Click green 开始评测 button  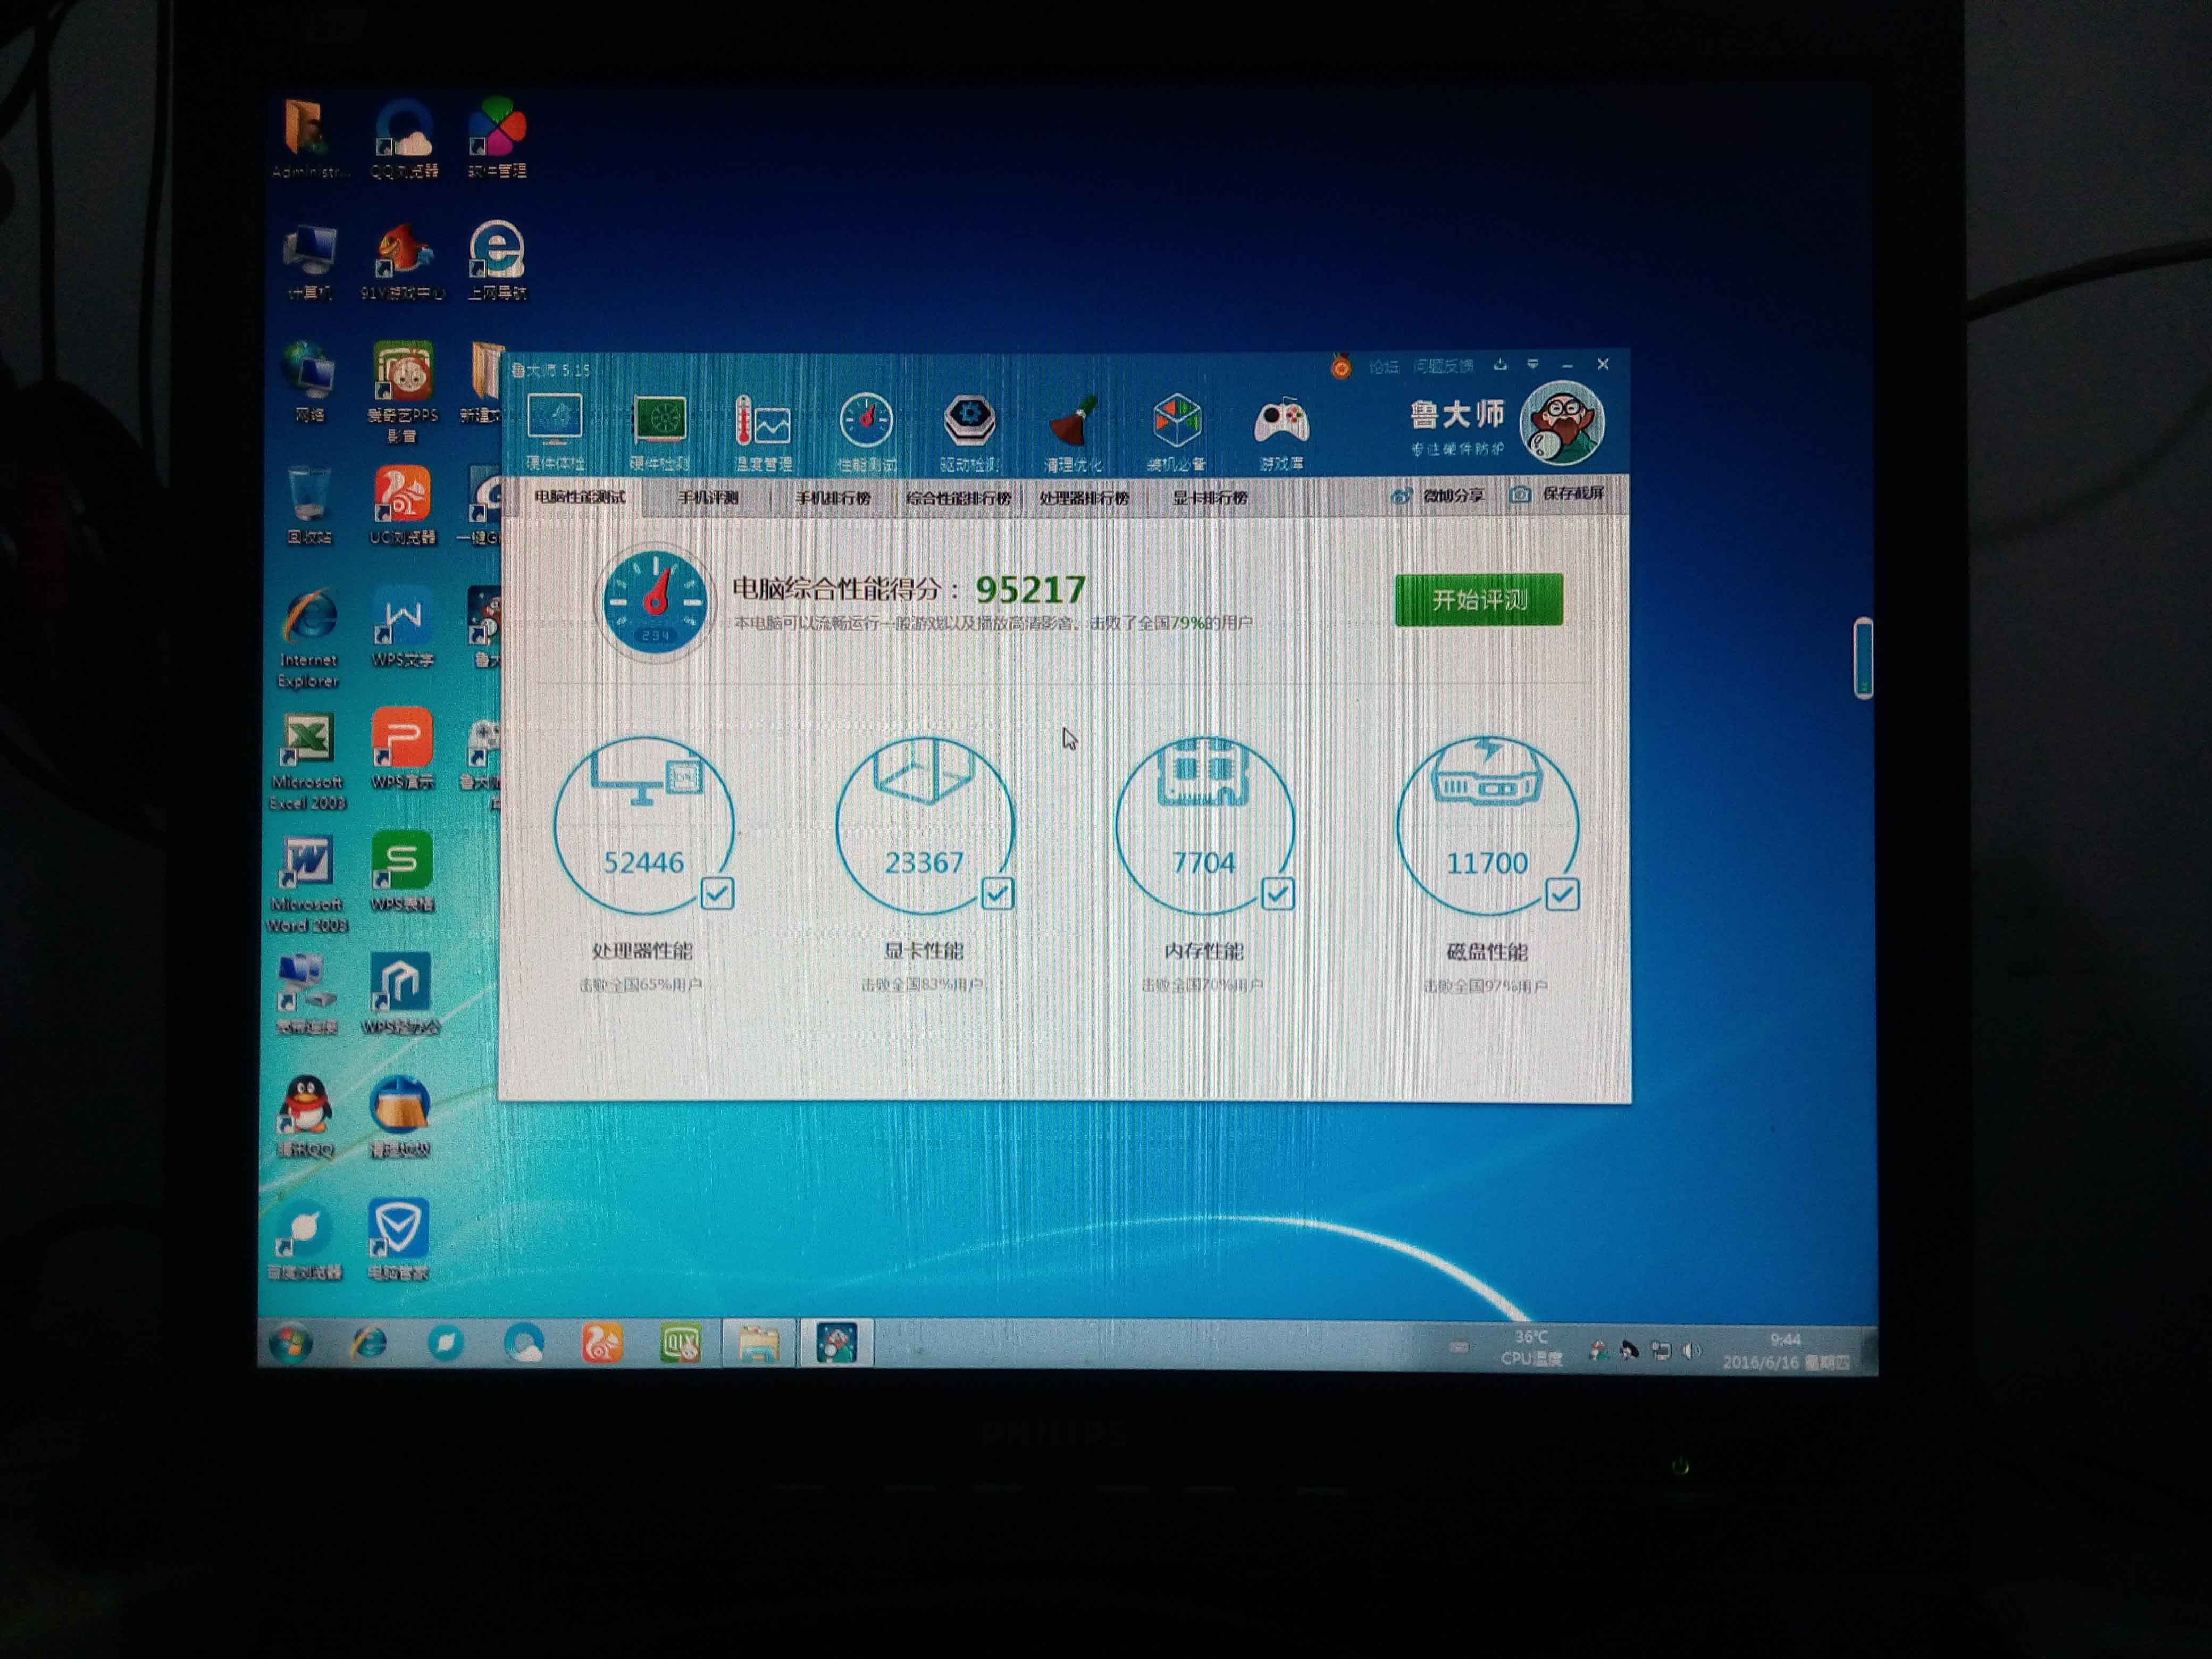point(1478,600)
